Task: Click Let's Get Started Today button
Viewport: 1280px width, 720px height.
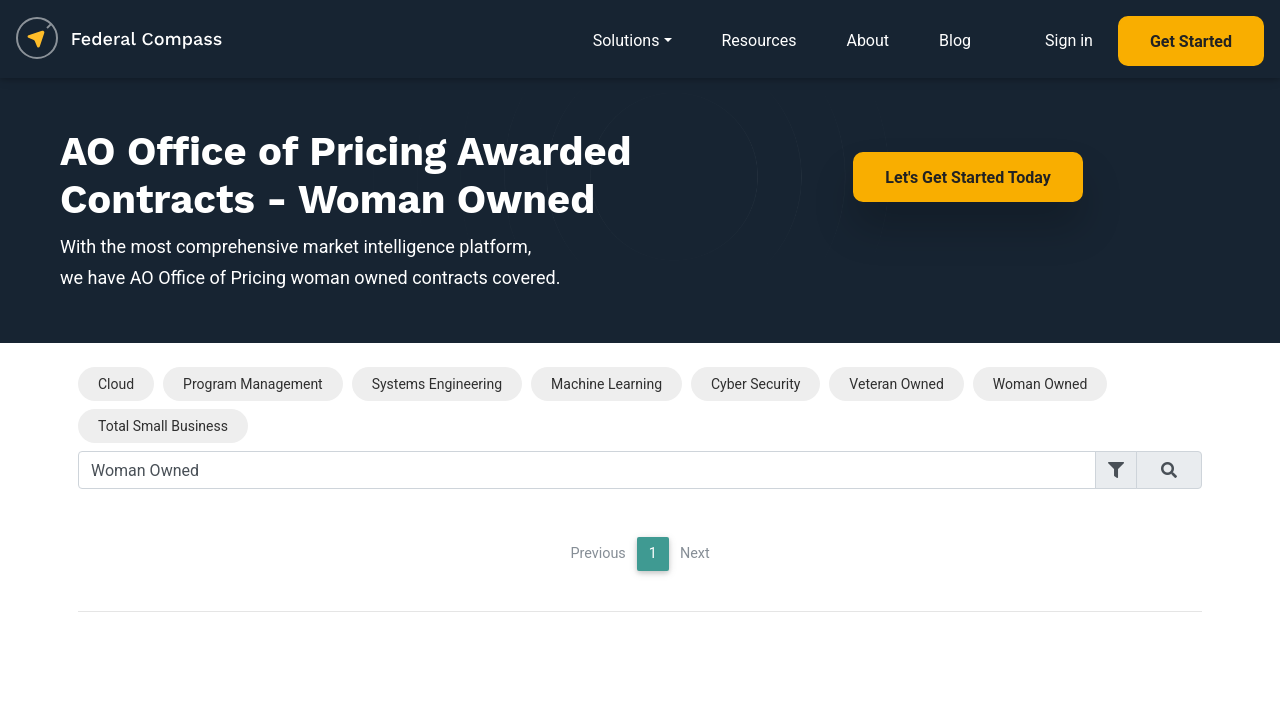Action: [967, 177]
